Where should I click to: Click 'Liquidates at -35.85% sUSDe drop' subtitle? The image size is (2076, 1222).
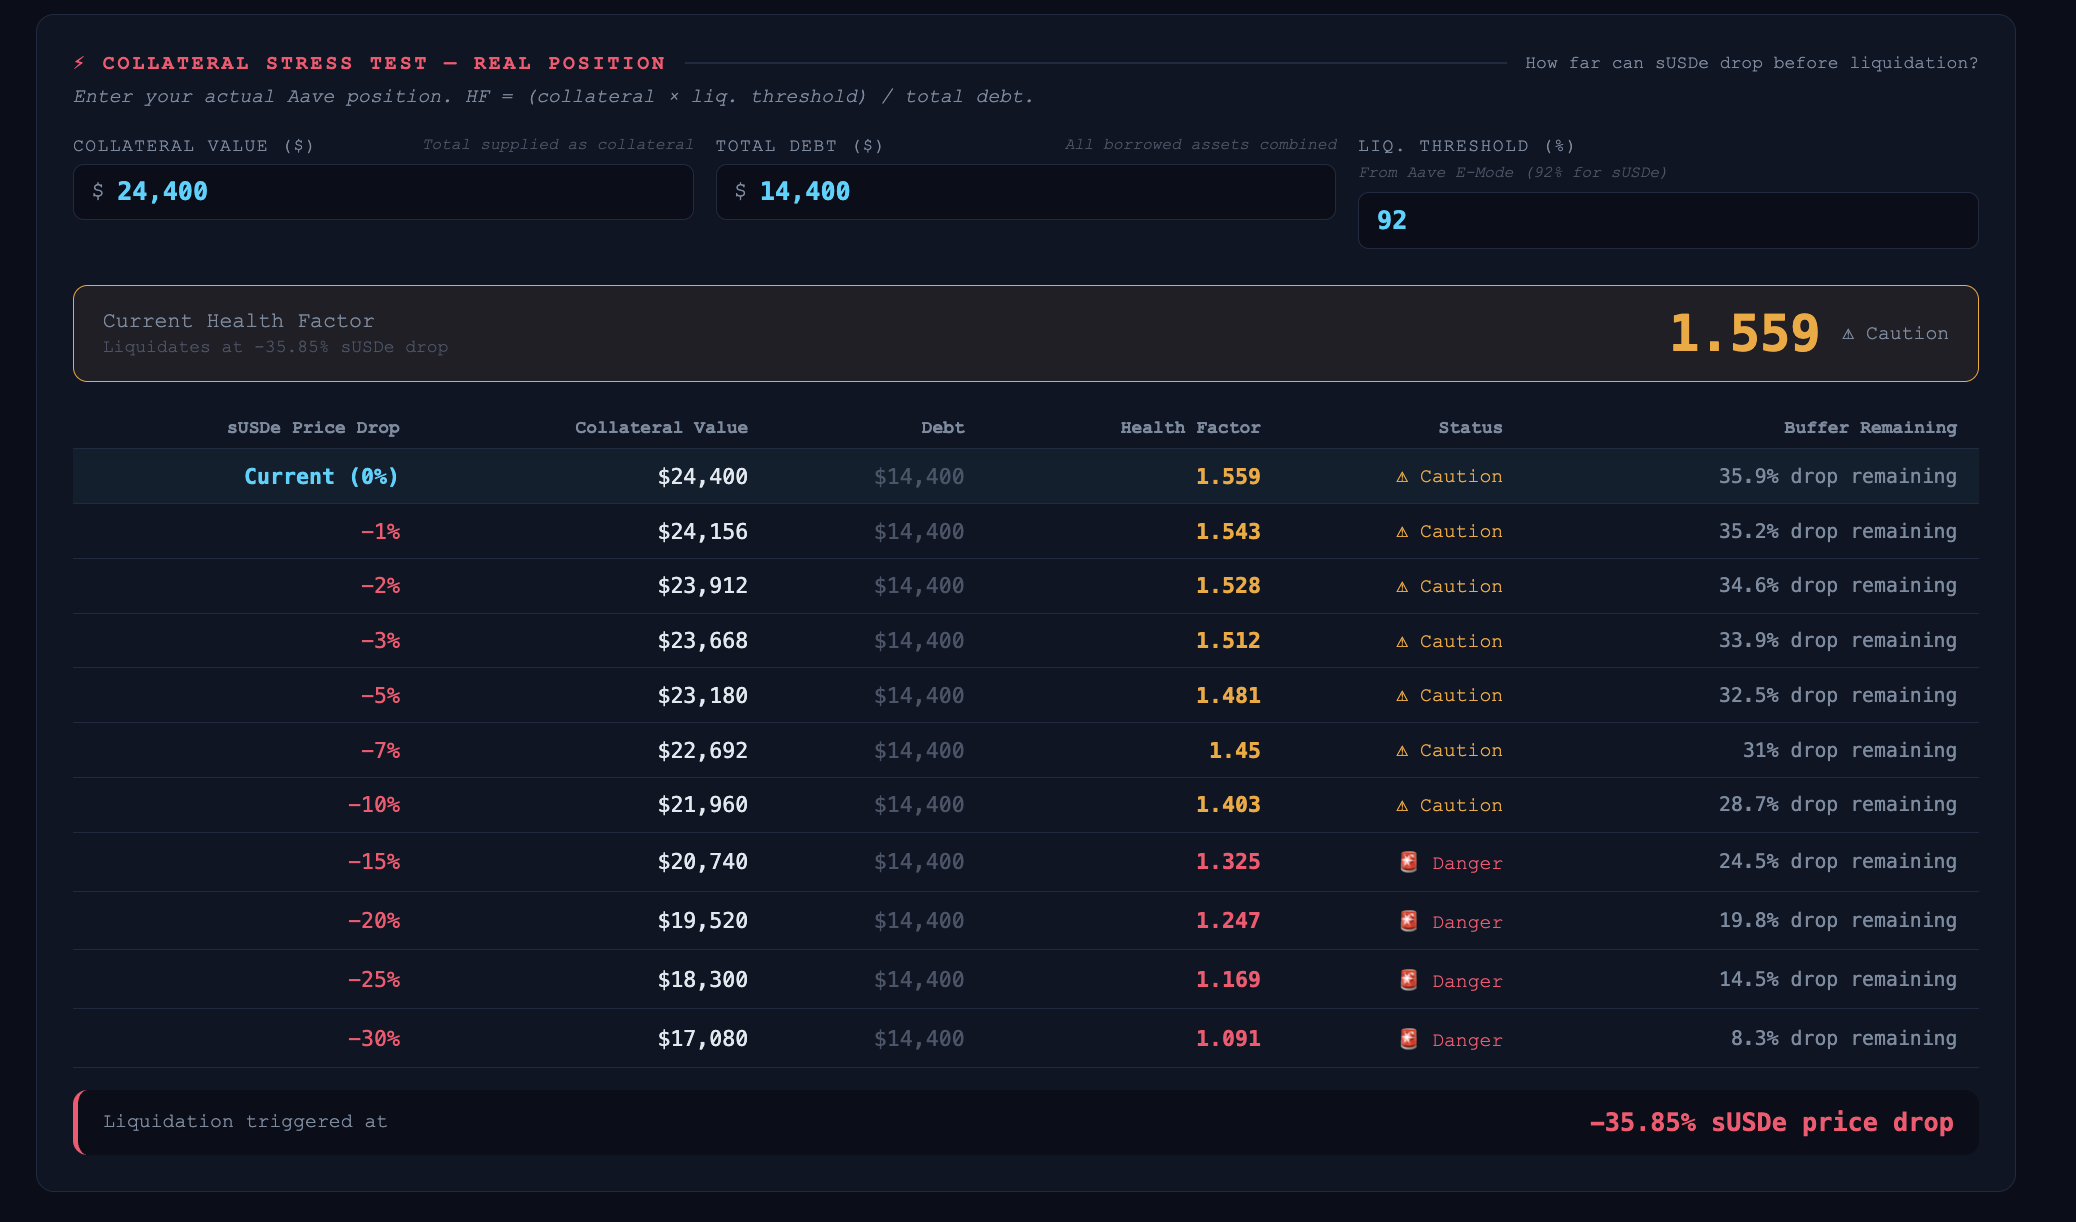point(276,347)
